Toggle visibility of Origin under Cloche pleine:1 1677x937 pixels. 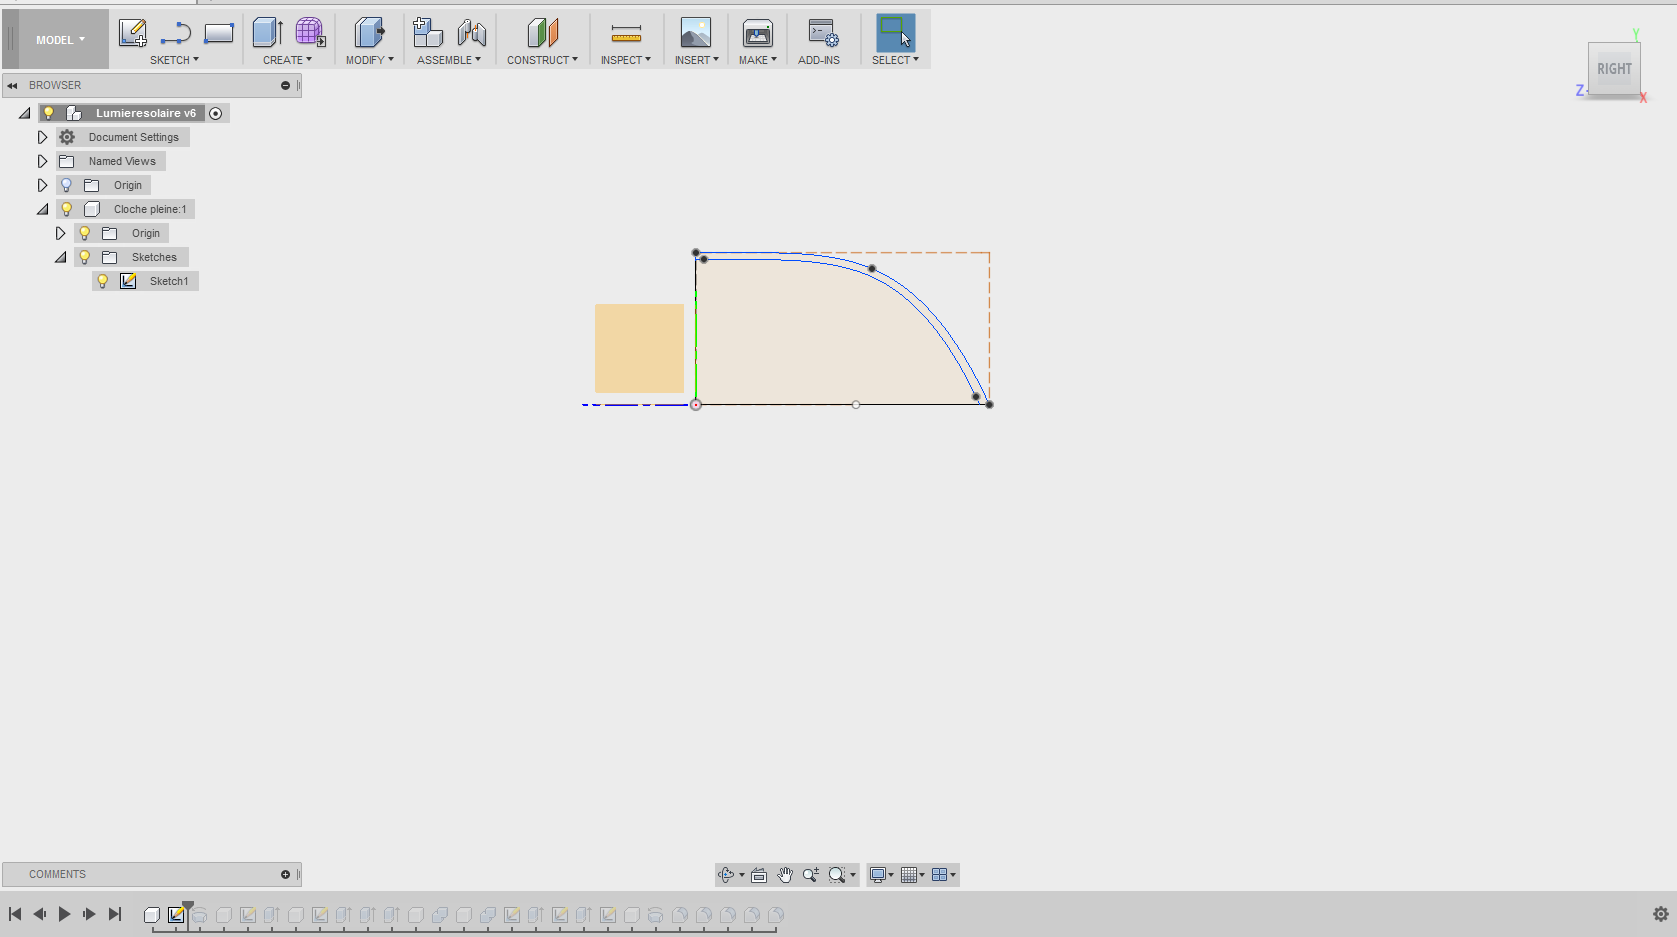click(84, 233)
